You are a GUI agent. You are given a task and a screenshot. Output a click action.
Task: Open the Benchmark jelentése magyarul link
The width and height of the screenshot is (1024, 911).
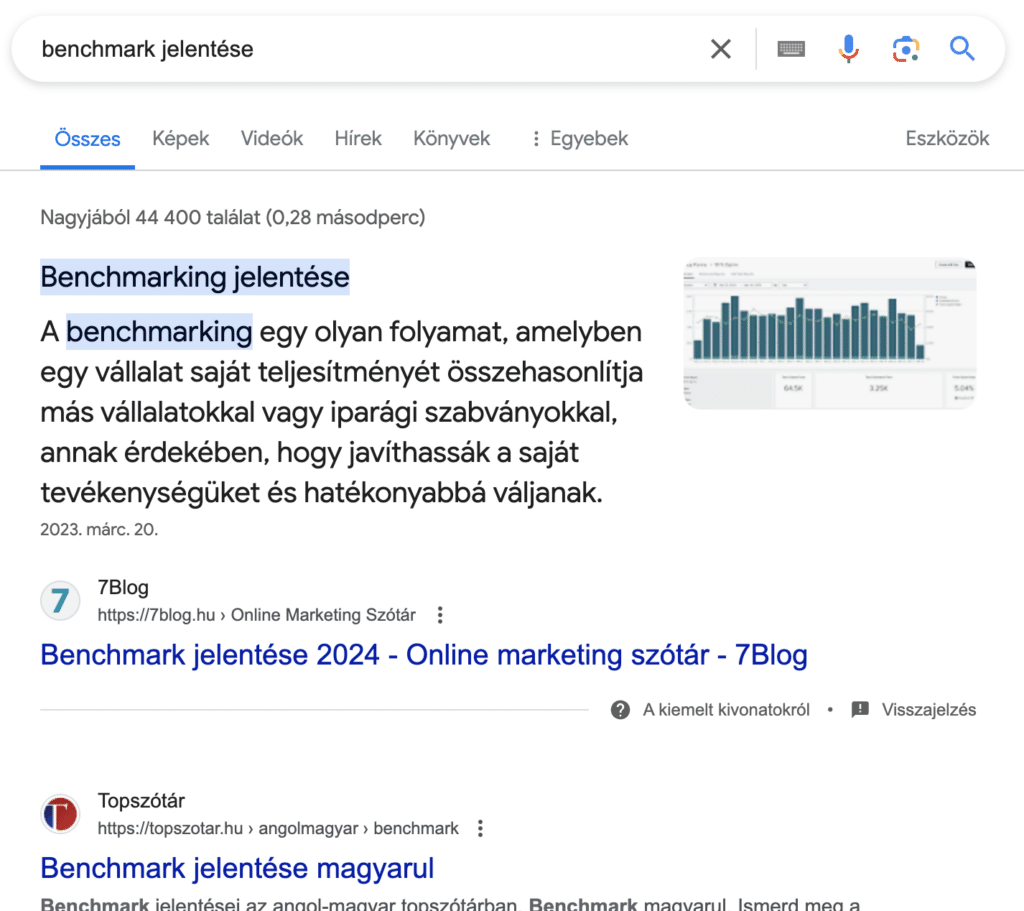coord(237,868)
